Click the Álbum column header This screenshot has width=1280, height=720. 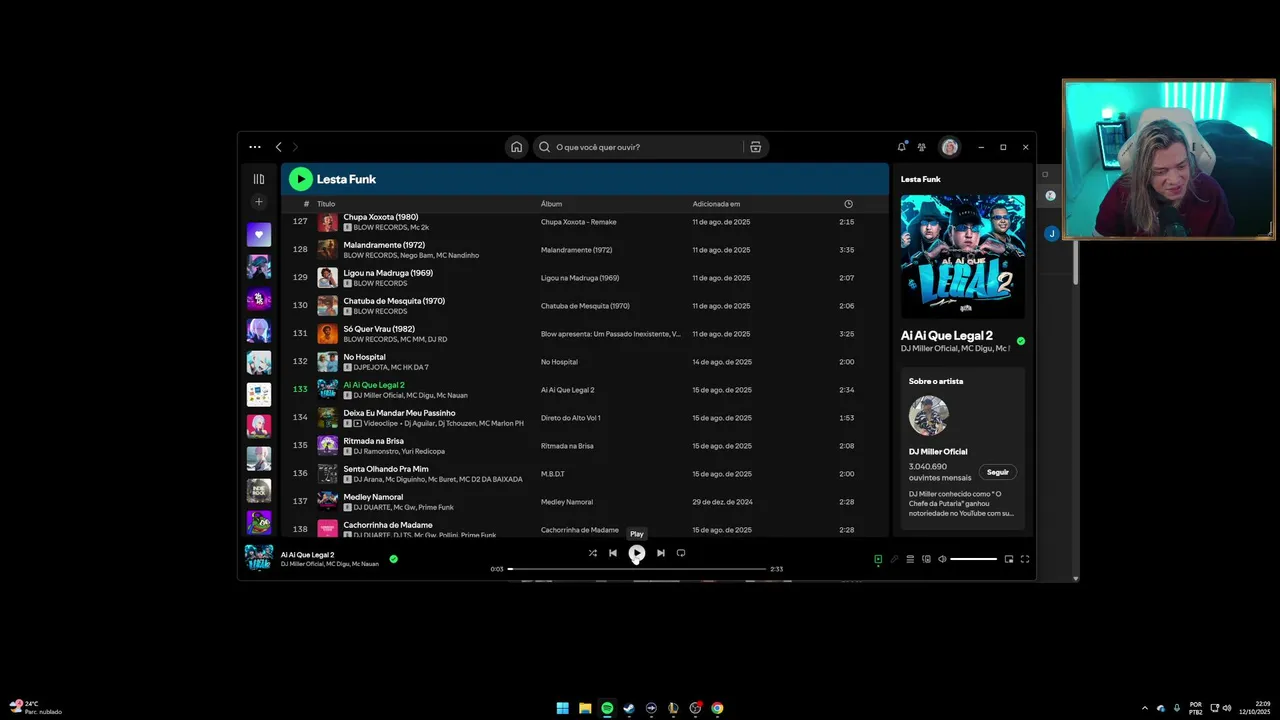click(551, 204)
